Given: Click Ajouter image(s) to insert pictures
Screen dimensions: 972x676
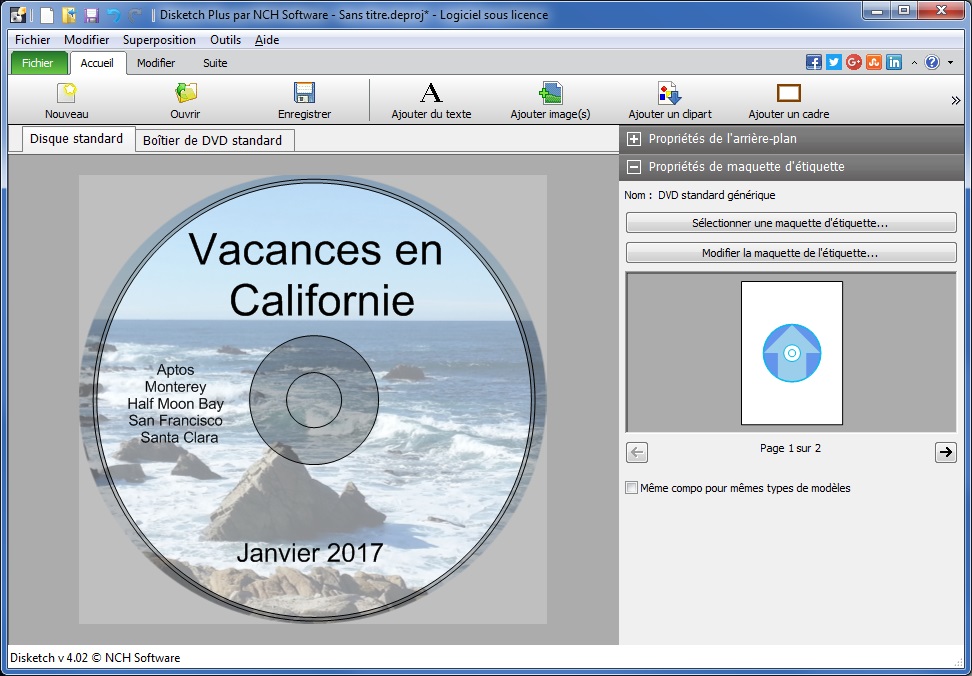Looking at the screenshot, I should [553, 100].
